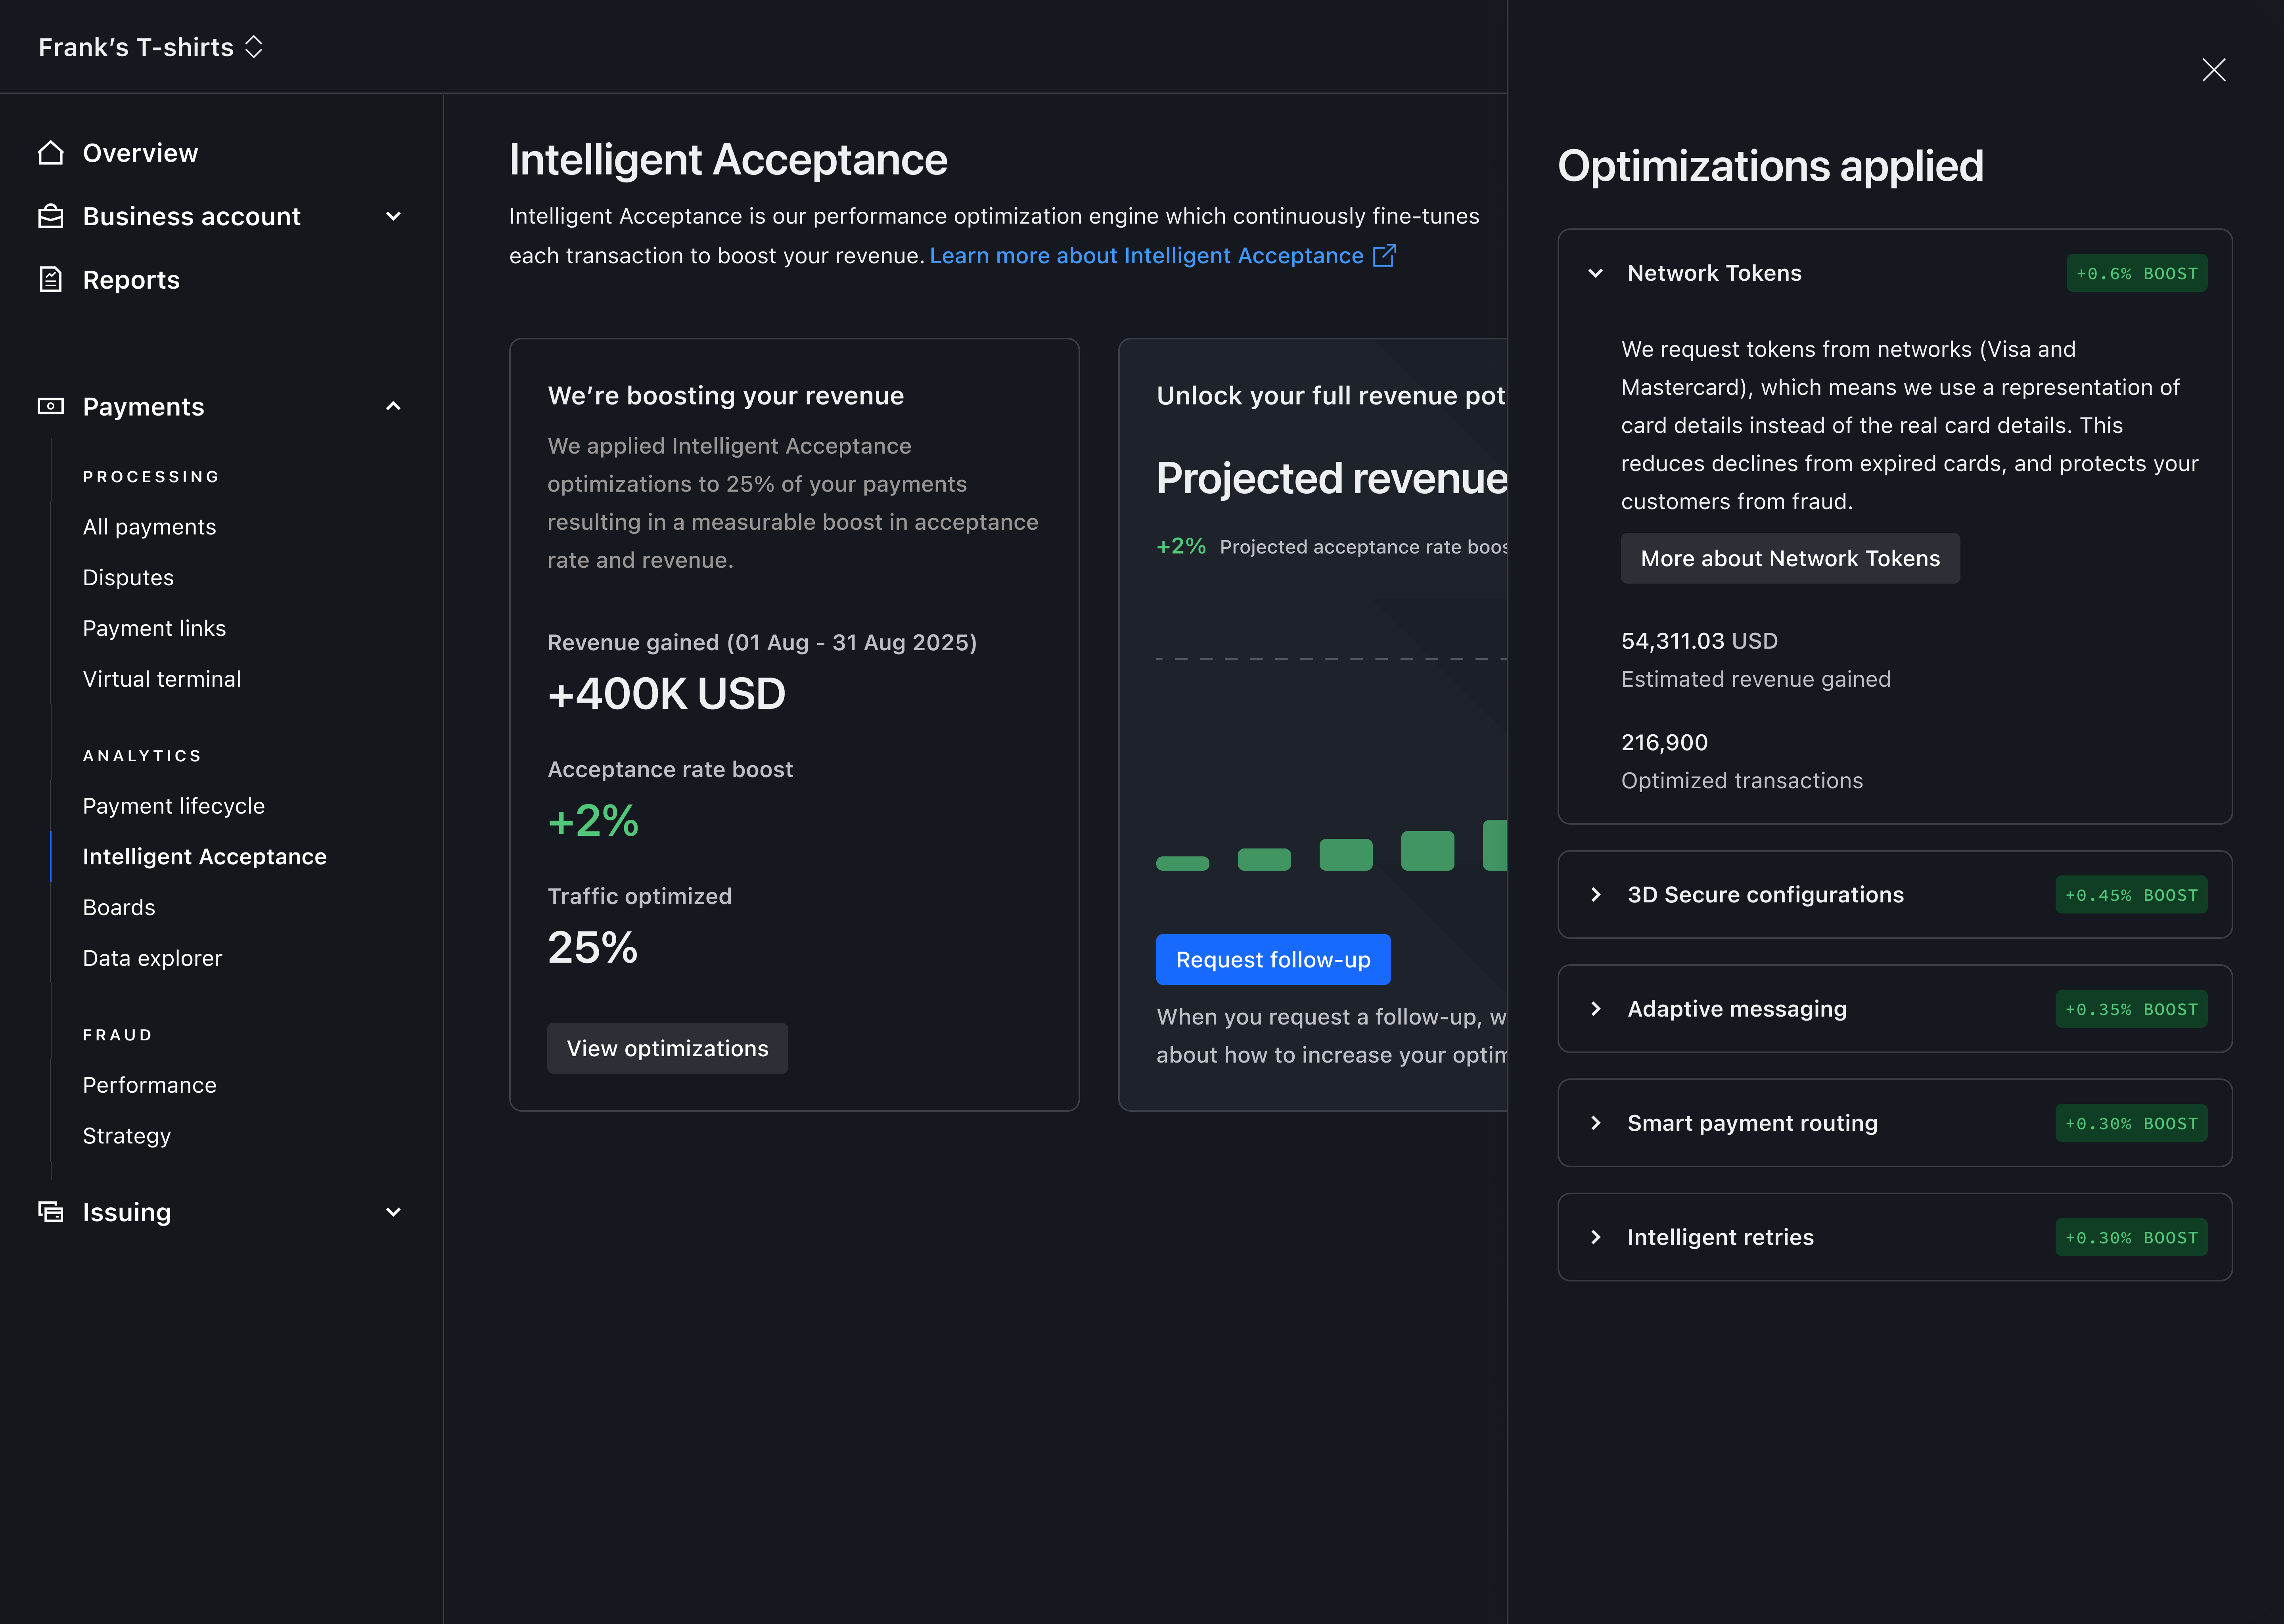
Task: Click the Issuing cards icon
Action: pos(51,1212)
